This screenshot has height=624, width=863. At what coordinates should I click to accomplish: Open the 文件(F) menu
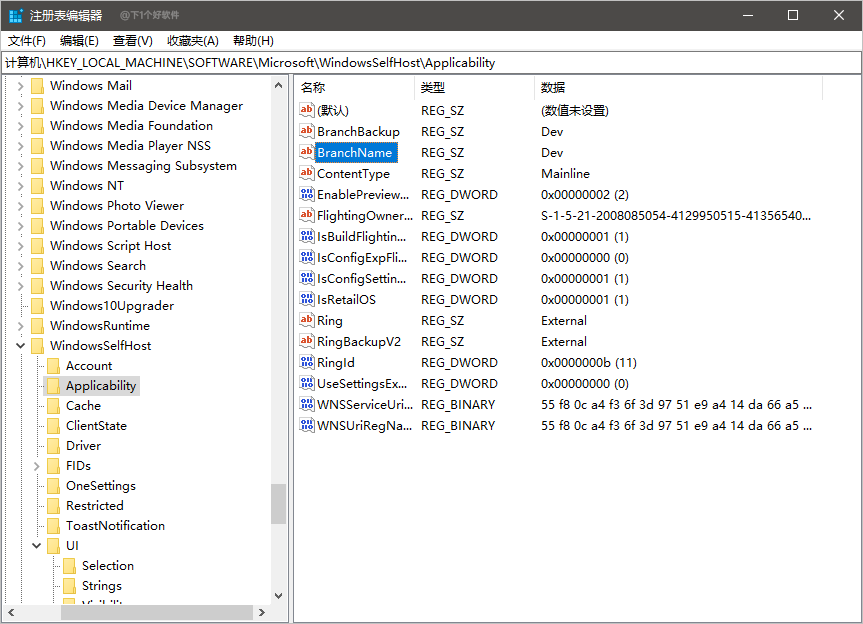click(26, 41)
